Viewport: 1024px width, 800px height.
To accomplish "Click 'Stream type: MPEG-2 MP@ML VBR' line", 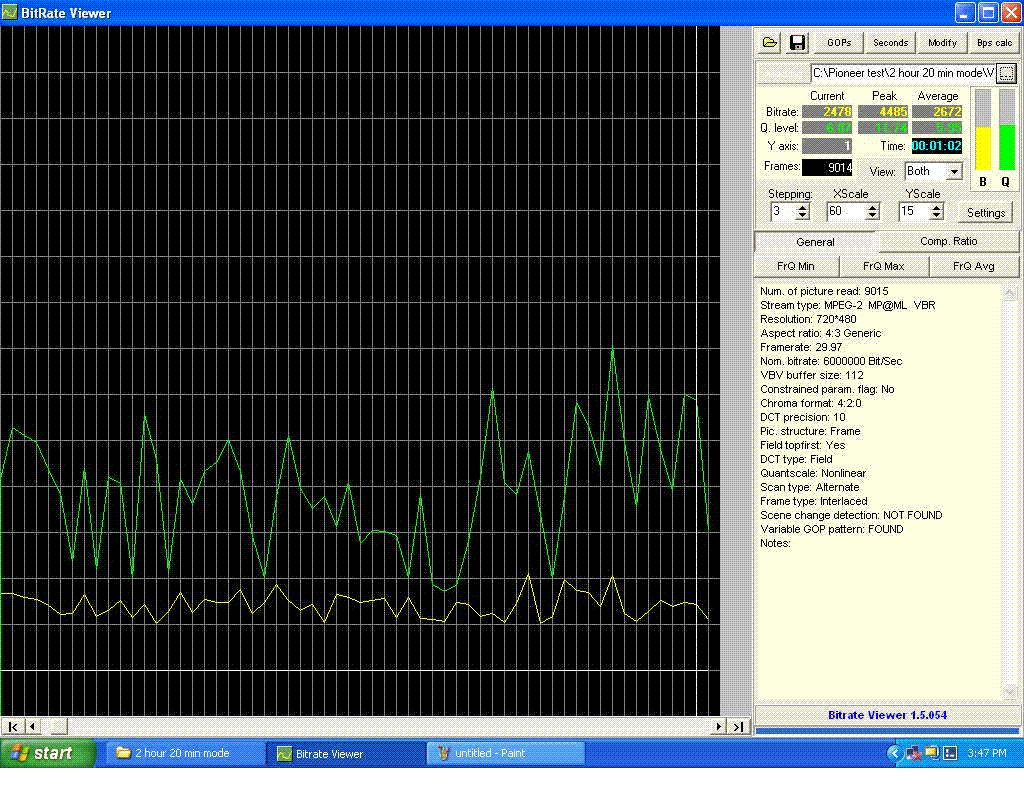I will (848, 306).
